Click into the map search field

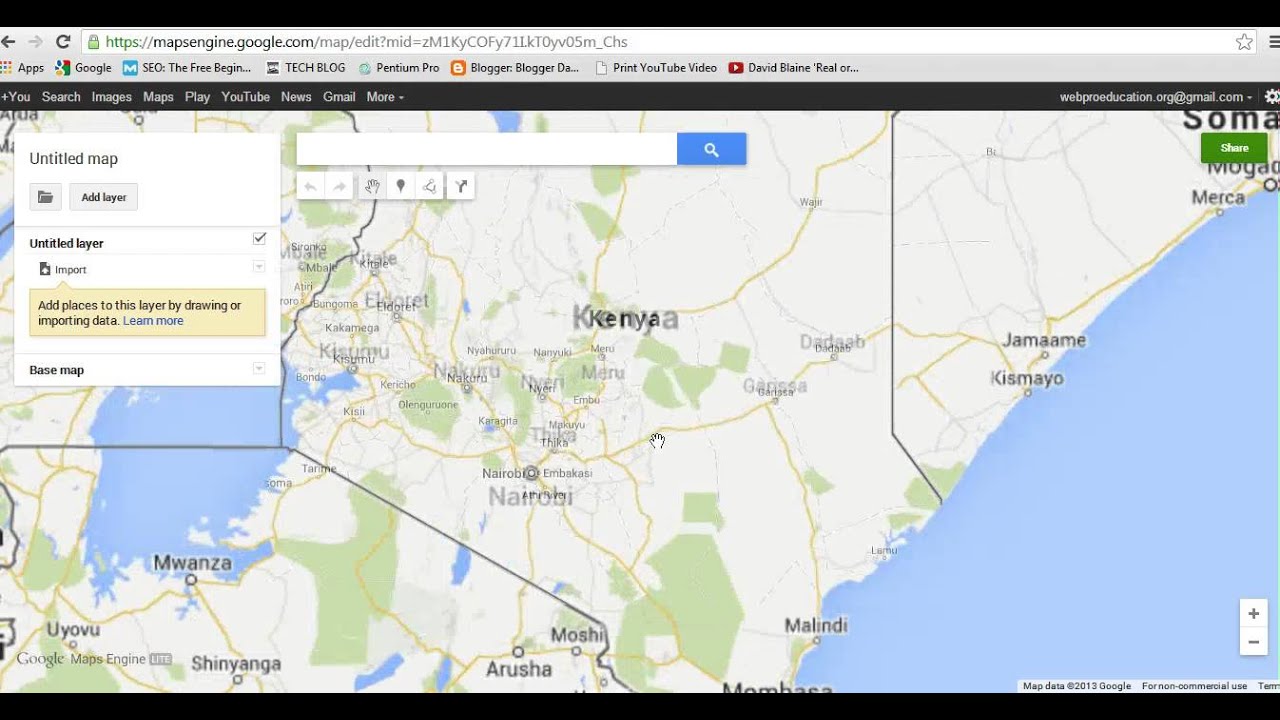click(x=487, y=149)
